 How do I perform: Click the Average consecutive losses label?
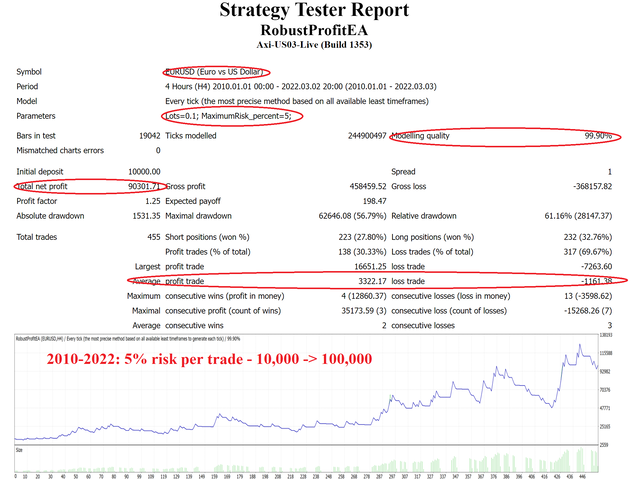click(x=423, y=325)
